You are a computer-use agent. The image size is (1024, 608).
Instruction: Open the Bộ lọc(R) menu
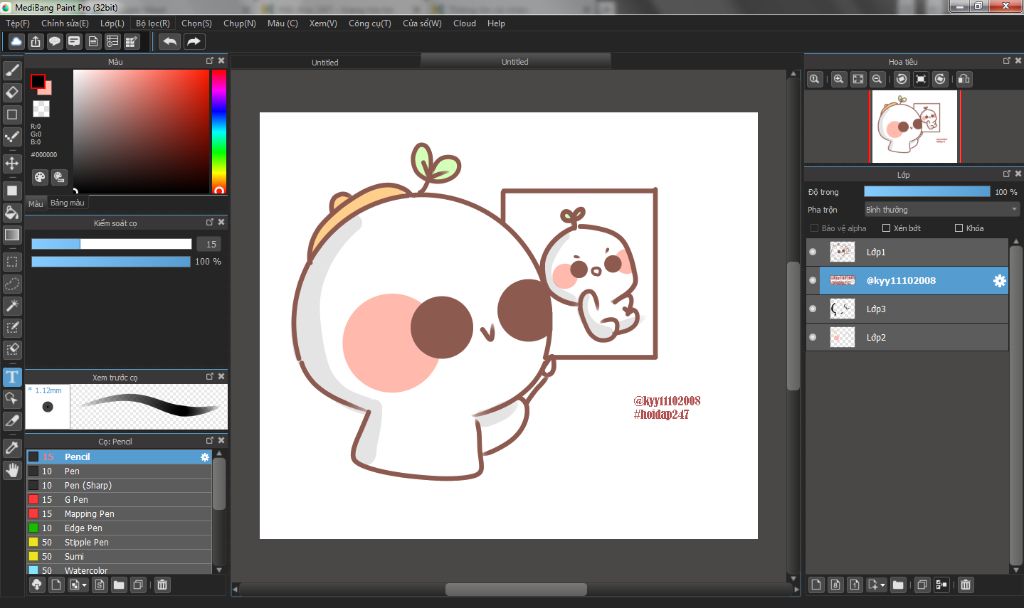coord(153,24)
